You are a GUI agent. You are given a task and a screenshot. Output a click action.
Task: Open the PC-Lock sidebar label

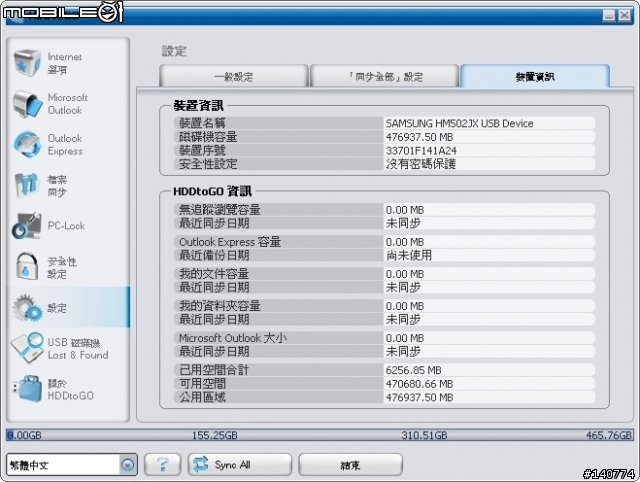coord(66,226)
